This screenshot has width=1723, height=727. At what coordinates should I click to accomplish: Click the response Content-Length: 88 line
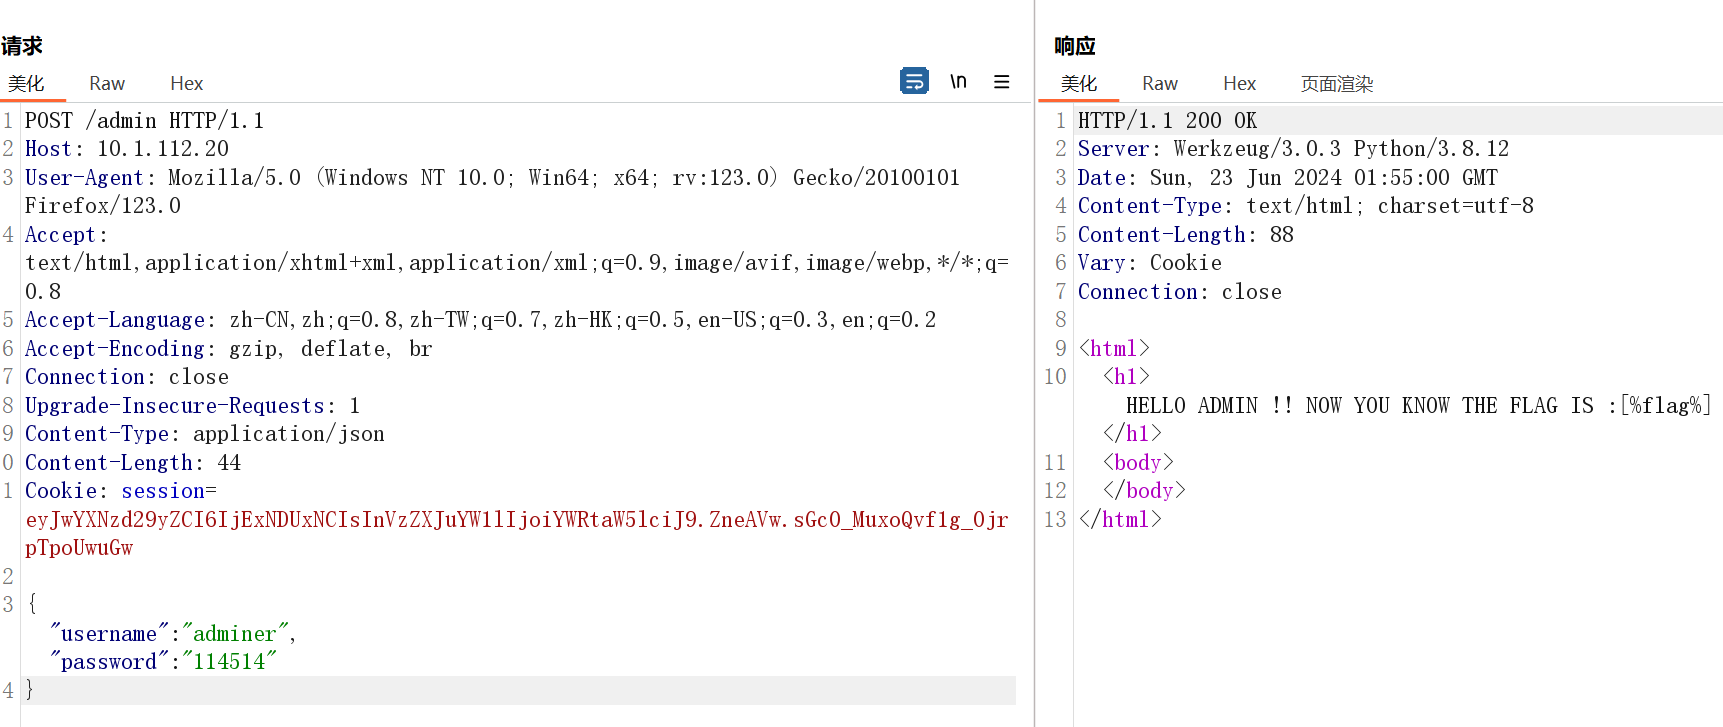tap(1186, 235)
